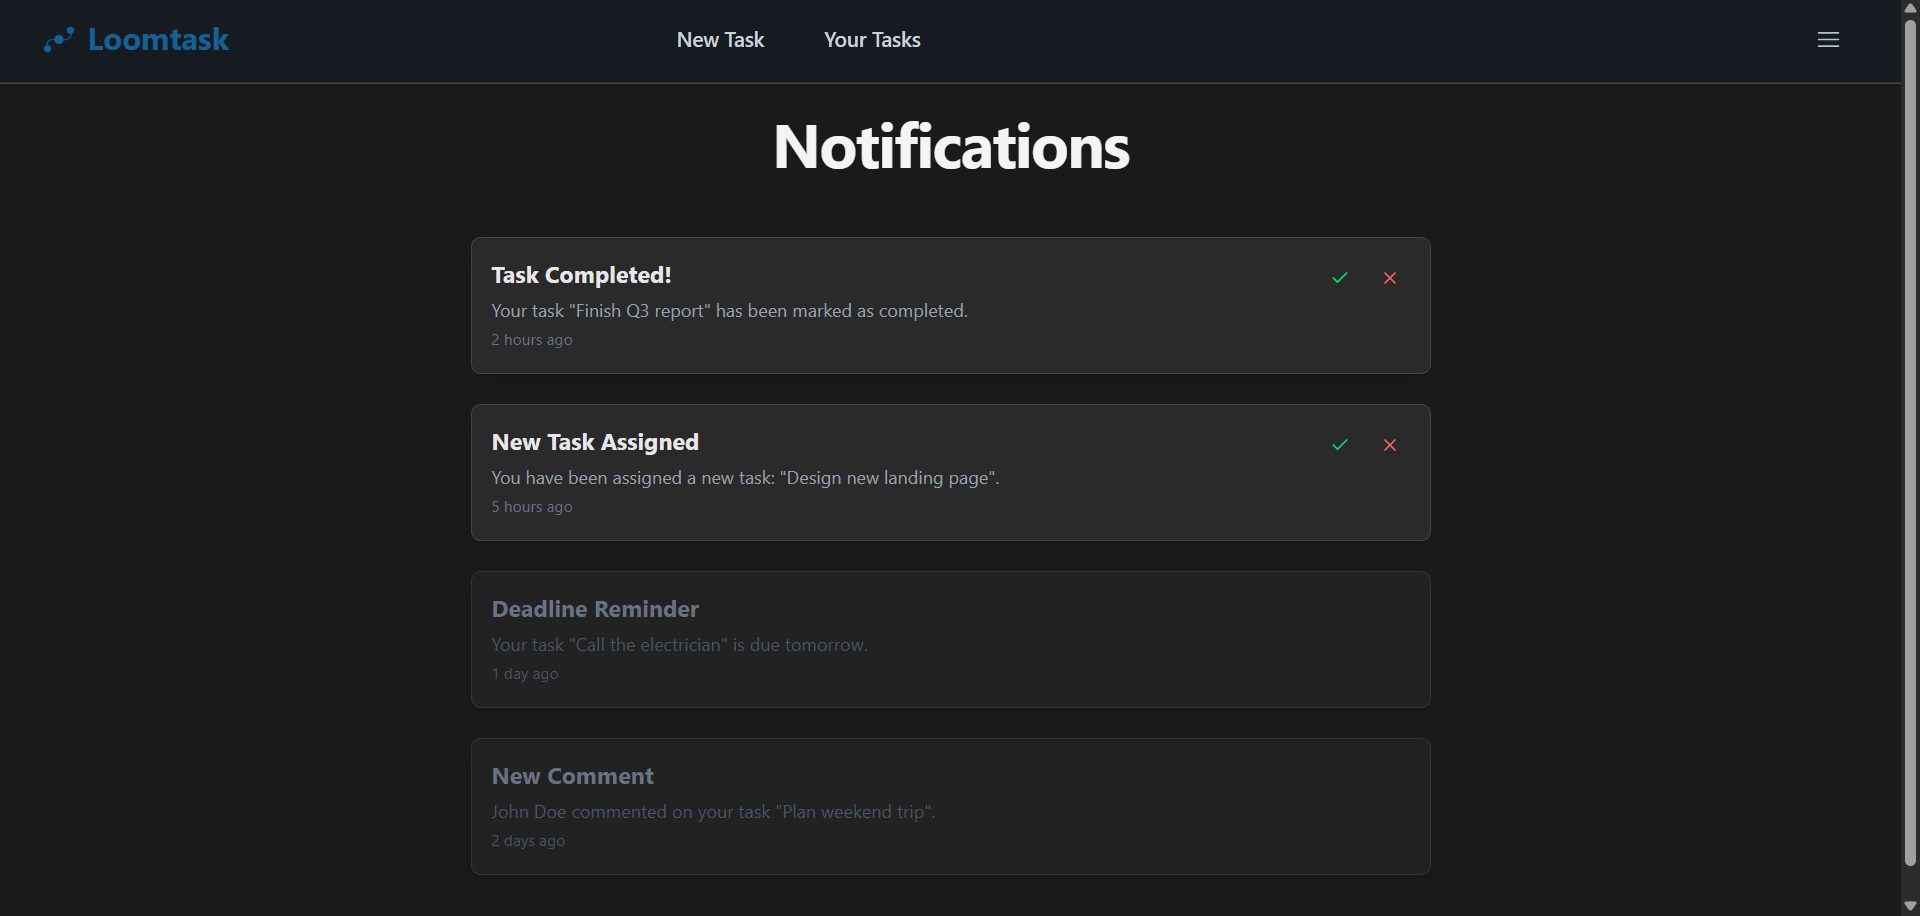Click the Loomtask logo icon
Screen dimensions: 1920x916
(x=59, y=40)
